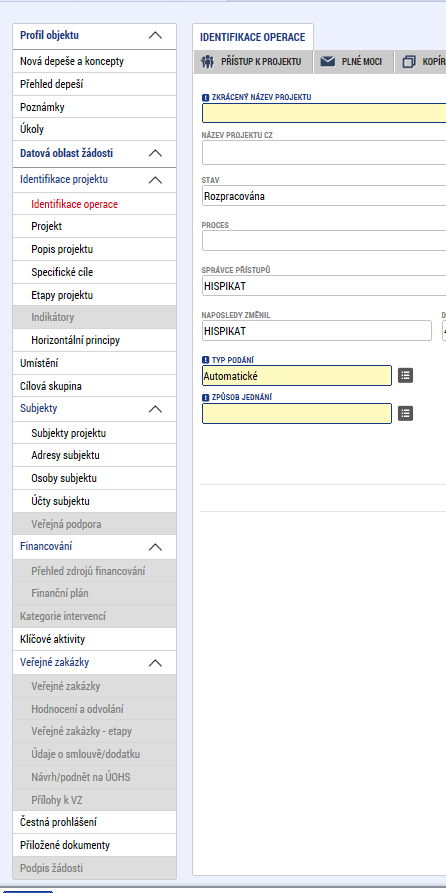Open Čestná prohlášení in sidebar
Viewport: 446px width, 893px height.
click(x=95, y=822)
